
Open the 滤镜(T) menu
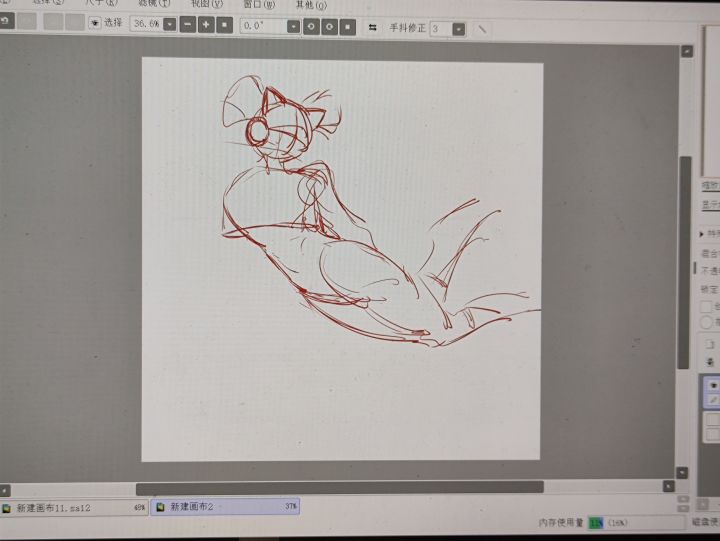(x=154, y=3)
